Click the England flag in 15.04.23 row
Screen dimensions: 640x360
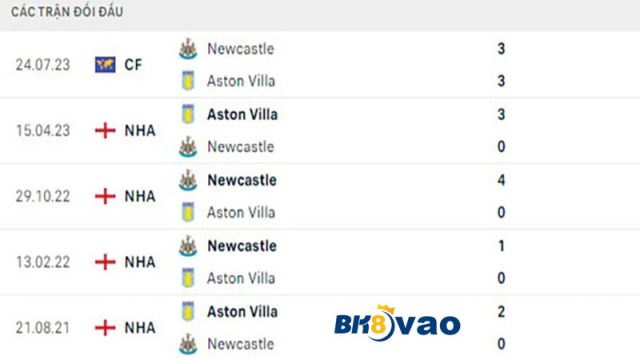click(x=105, y=131)
